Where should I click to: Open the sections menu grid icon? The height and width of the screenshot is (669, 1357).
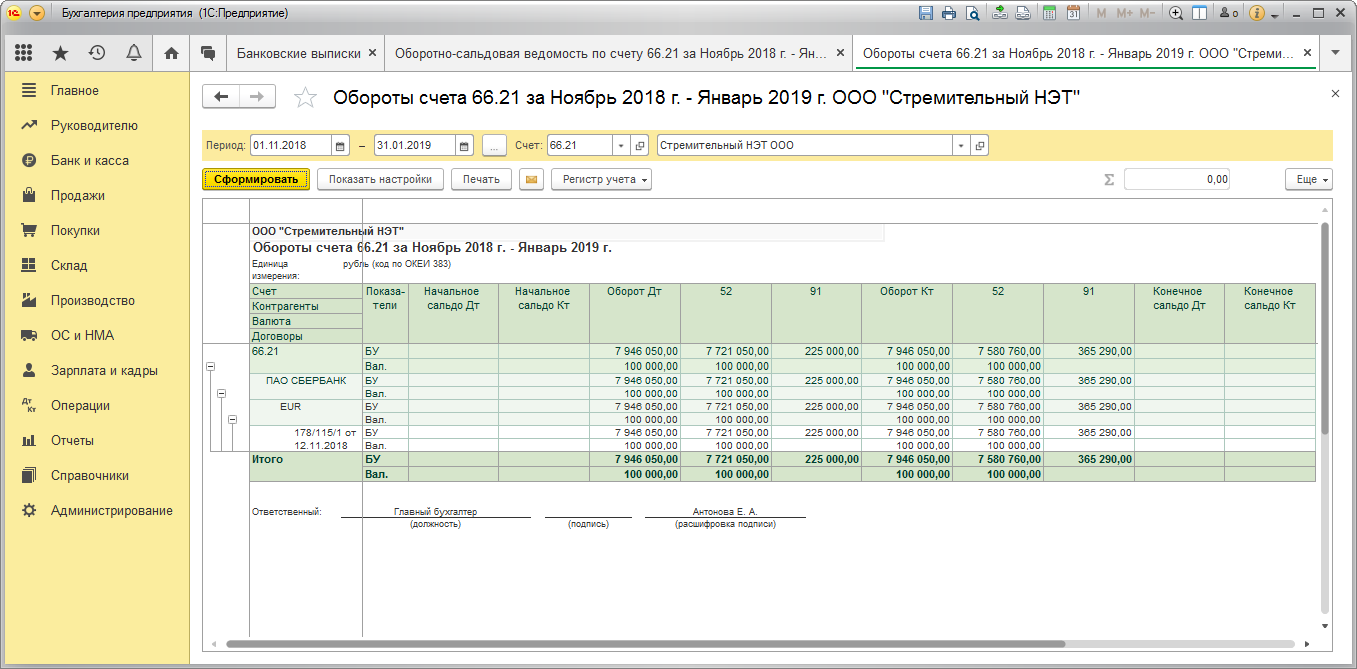23,53
